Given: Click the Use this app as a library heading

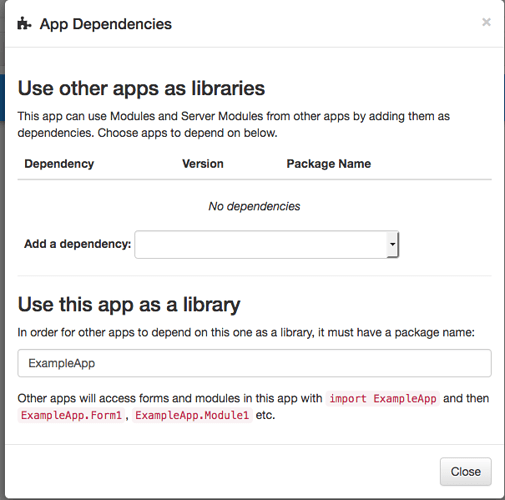Looking at the screenshot, I should (129, 305).
